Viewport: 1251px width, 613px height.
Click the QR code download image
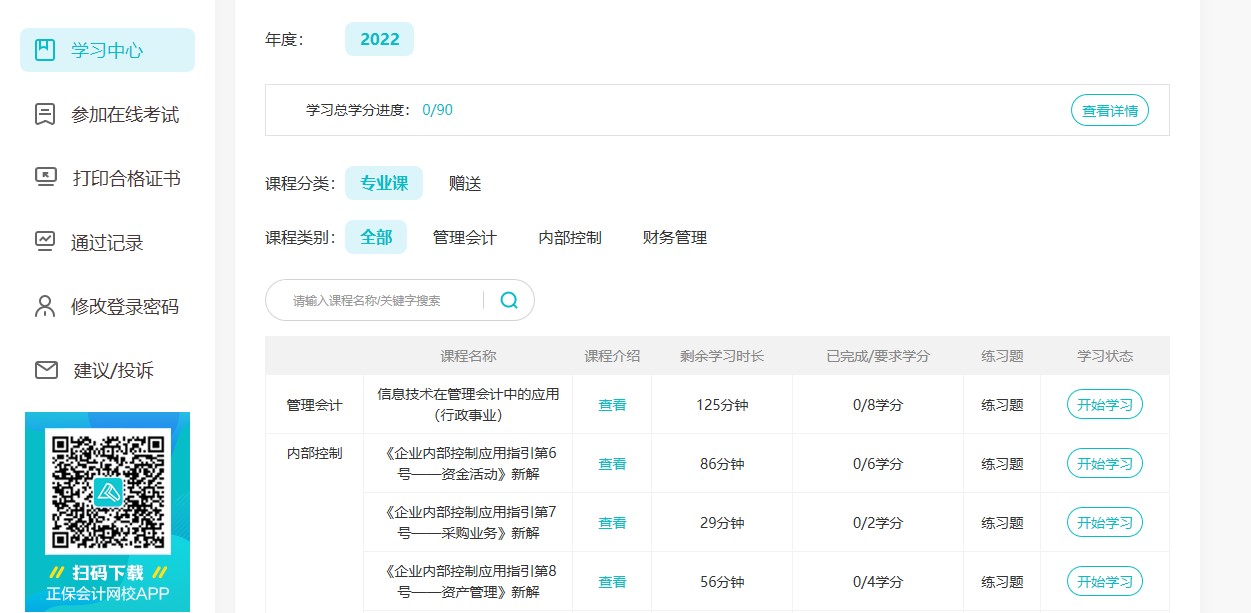pos(107,490)
